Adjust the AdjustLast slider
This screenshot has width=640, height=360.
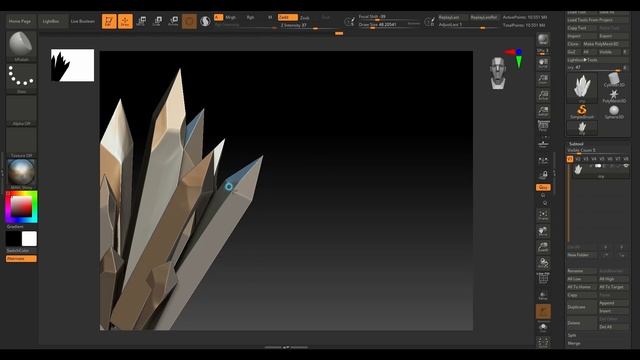(x=468, y=25)
